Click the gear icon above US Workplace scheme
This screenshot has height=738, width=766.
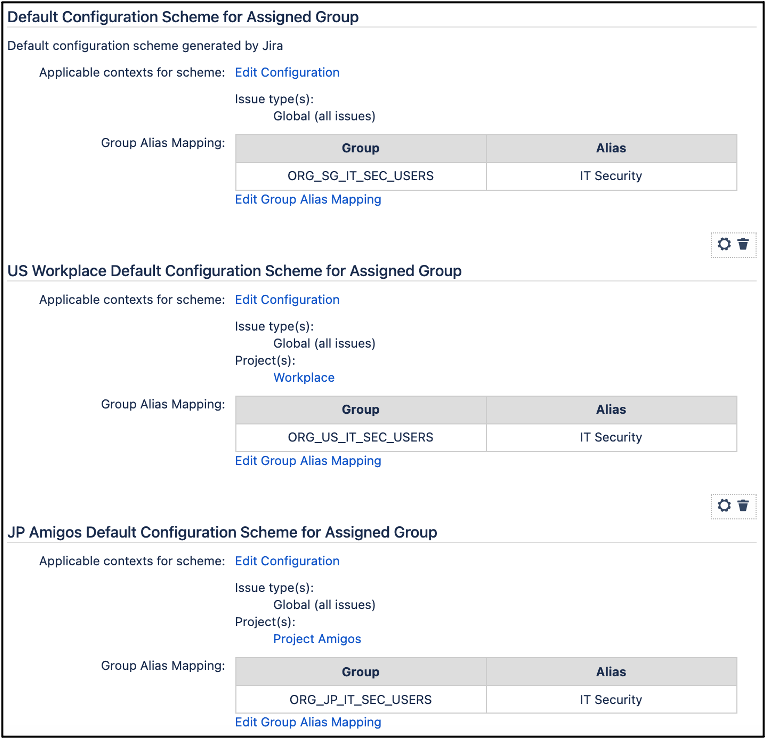pos(725,244)
